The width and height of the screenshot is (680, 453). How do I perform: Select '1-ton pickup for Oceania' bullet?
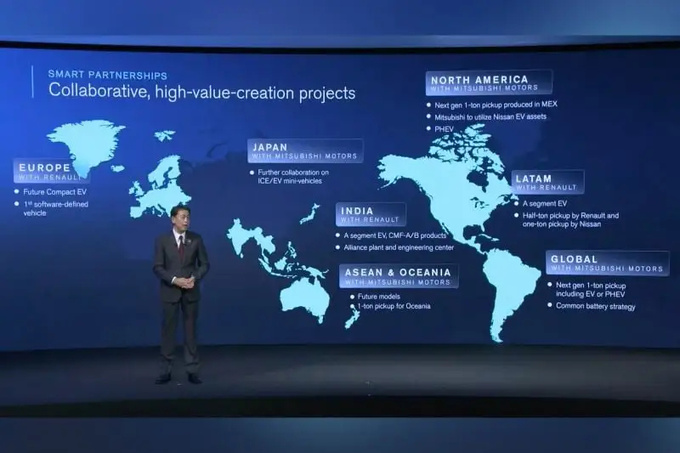[394, 306]
